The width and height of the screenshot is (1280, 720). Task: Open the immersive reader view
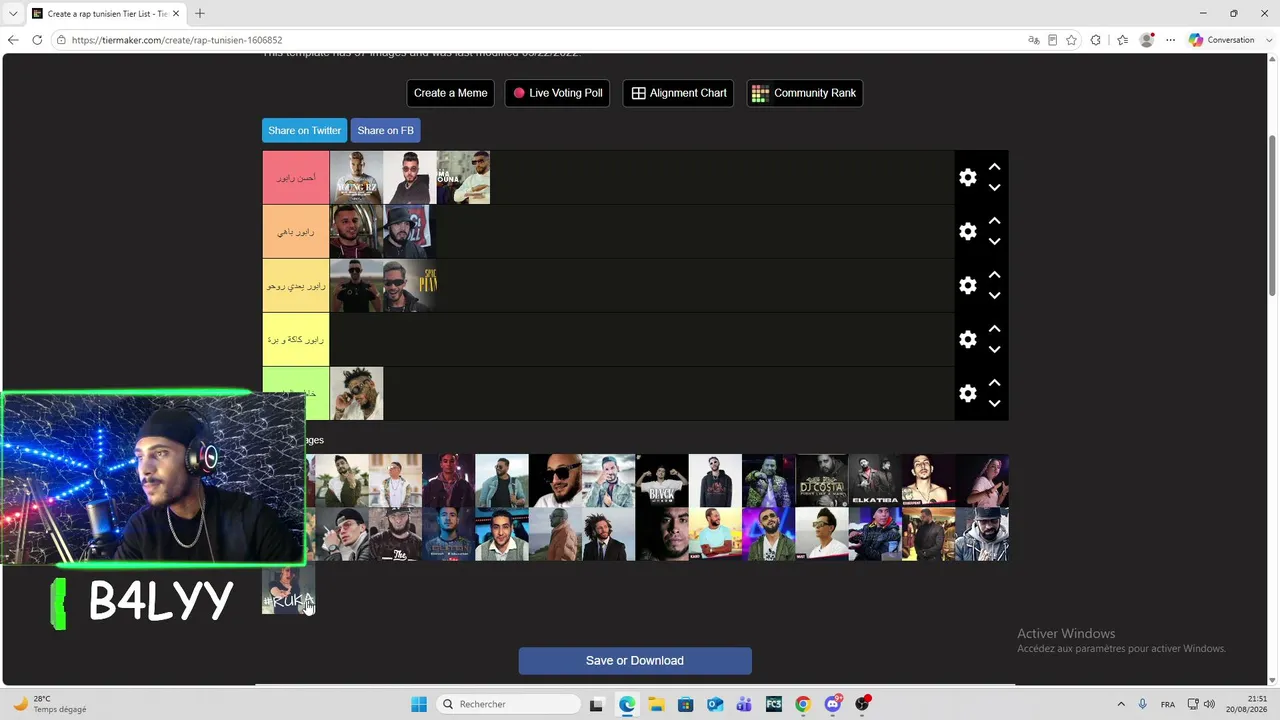coord(1053,40)
